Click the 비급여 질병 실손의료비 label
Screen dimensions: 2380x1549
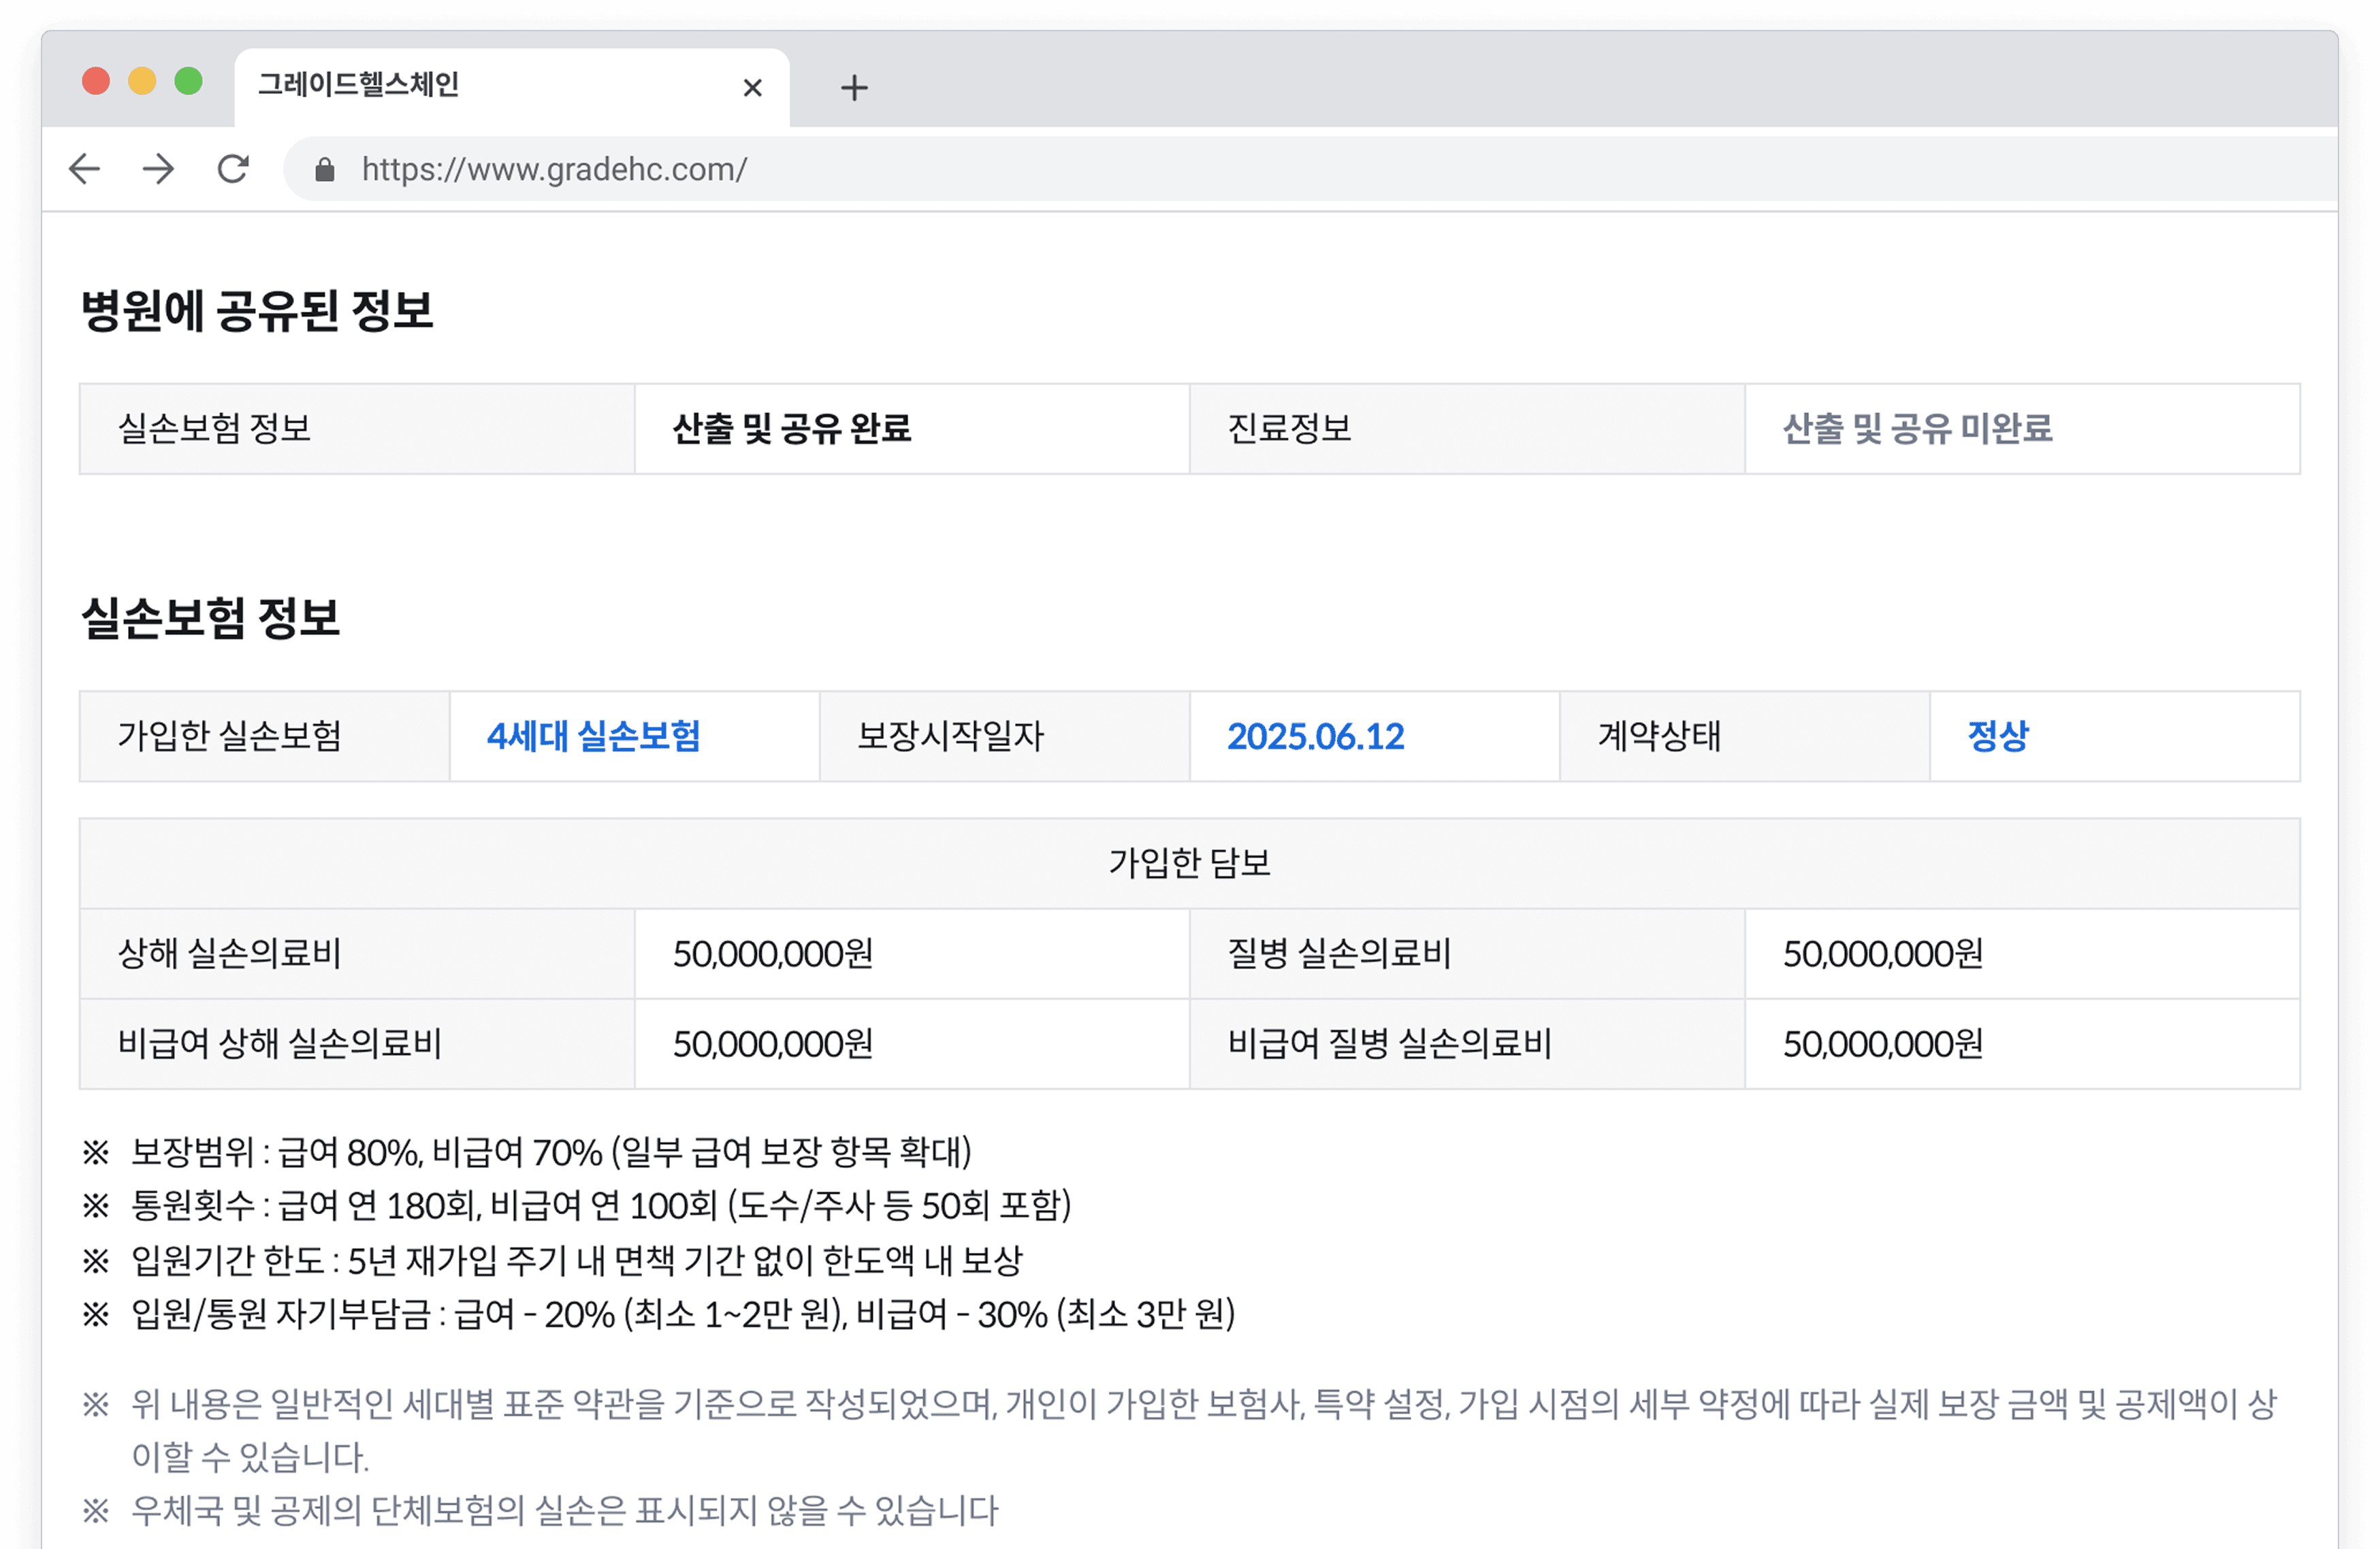click(1390, 1044)
